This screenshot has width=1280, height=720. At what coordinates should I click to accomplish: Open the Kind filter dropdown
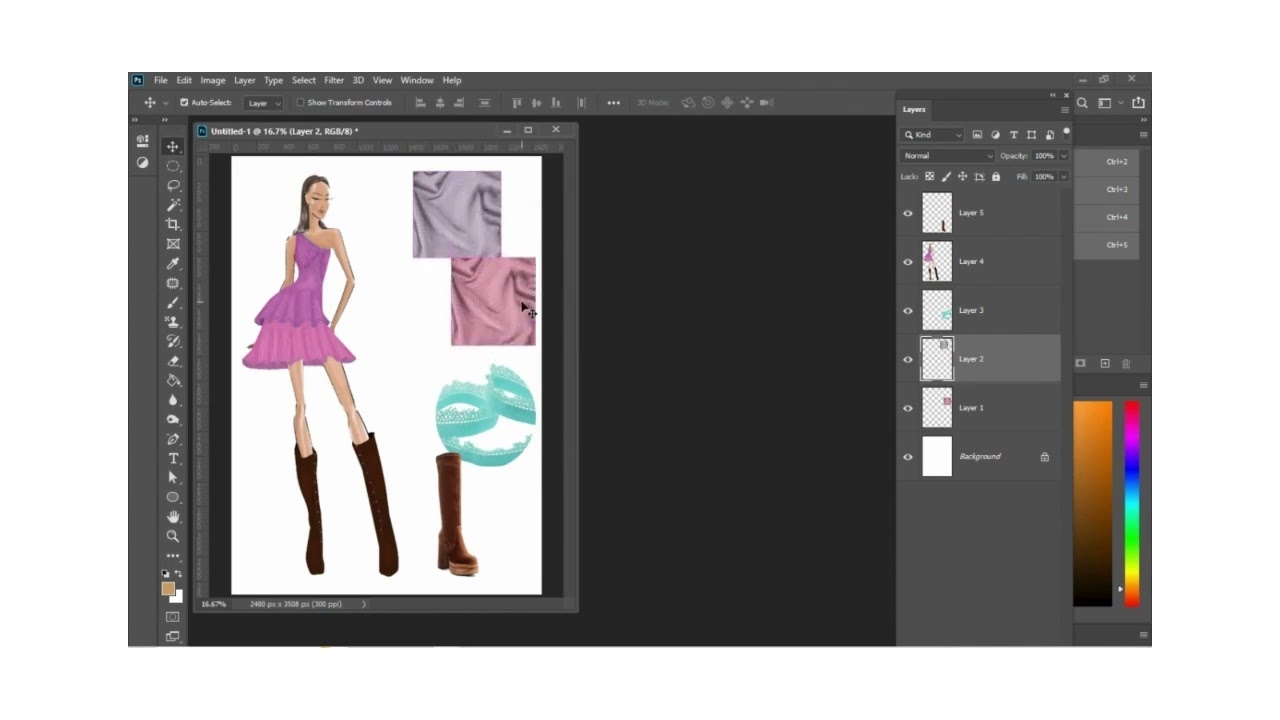(x=932, y=135)
